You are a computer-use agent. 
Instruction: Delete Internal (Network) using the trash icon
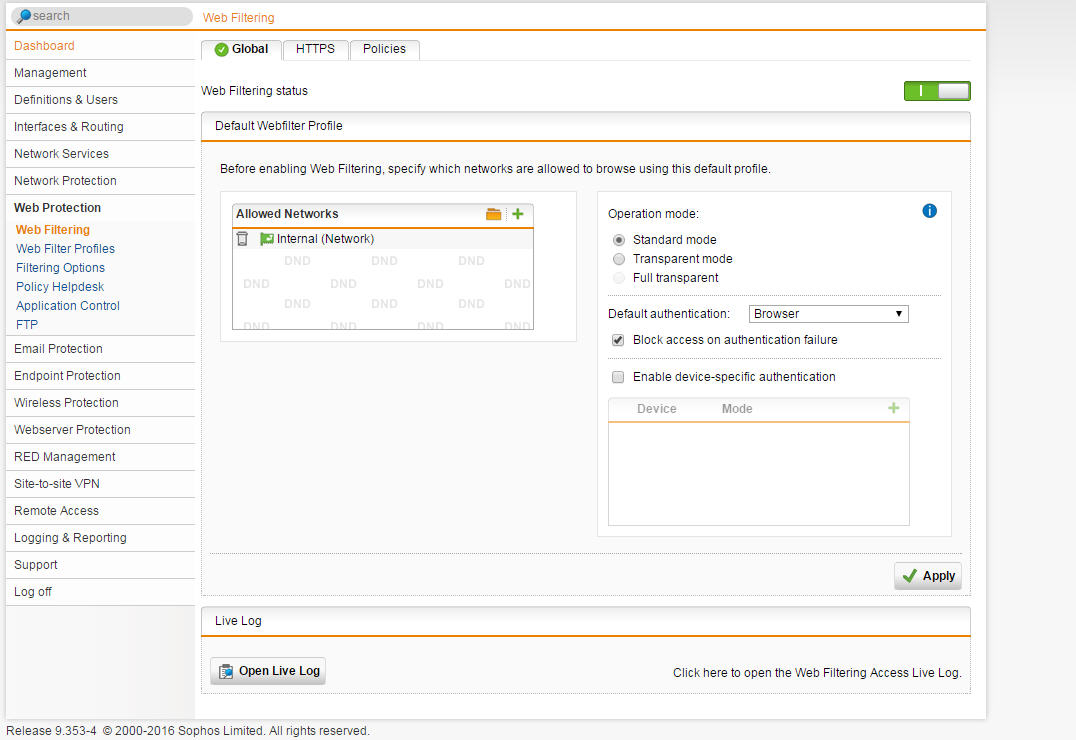pyautogui.click(x=242, y=239)
